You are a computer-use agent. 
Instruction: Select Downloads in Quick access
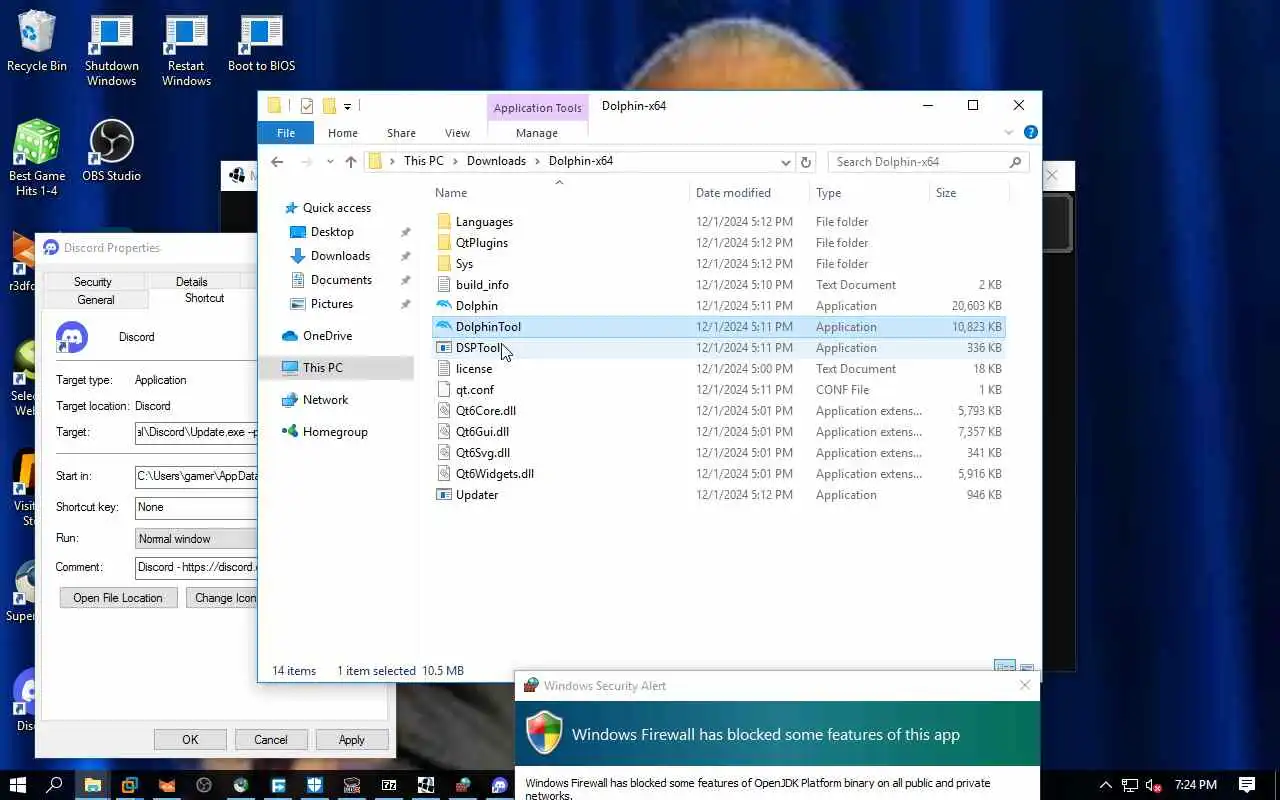tap(340, 256)
